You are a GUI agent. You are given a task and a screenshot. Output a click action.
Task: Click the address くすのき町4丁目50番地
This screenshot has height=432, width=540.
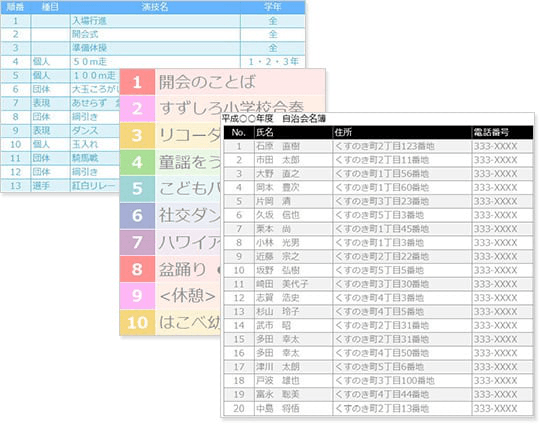pyautogui.click(x=382, y=353)
